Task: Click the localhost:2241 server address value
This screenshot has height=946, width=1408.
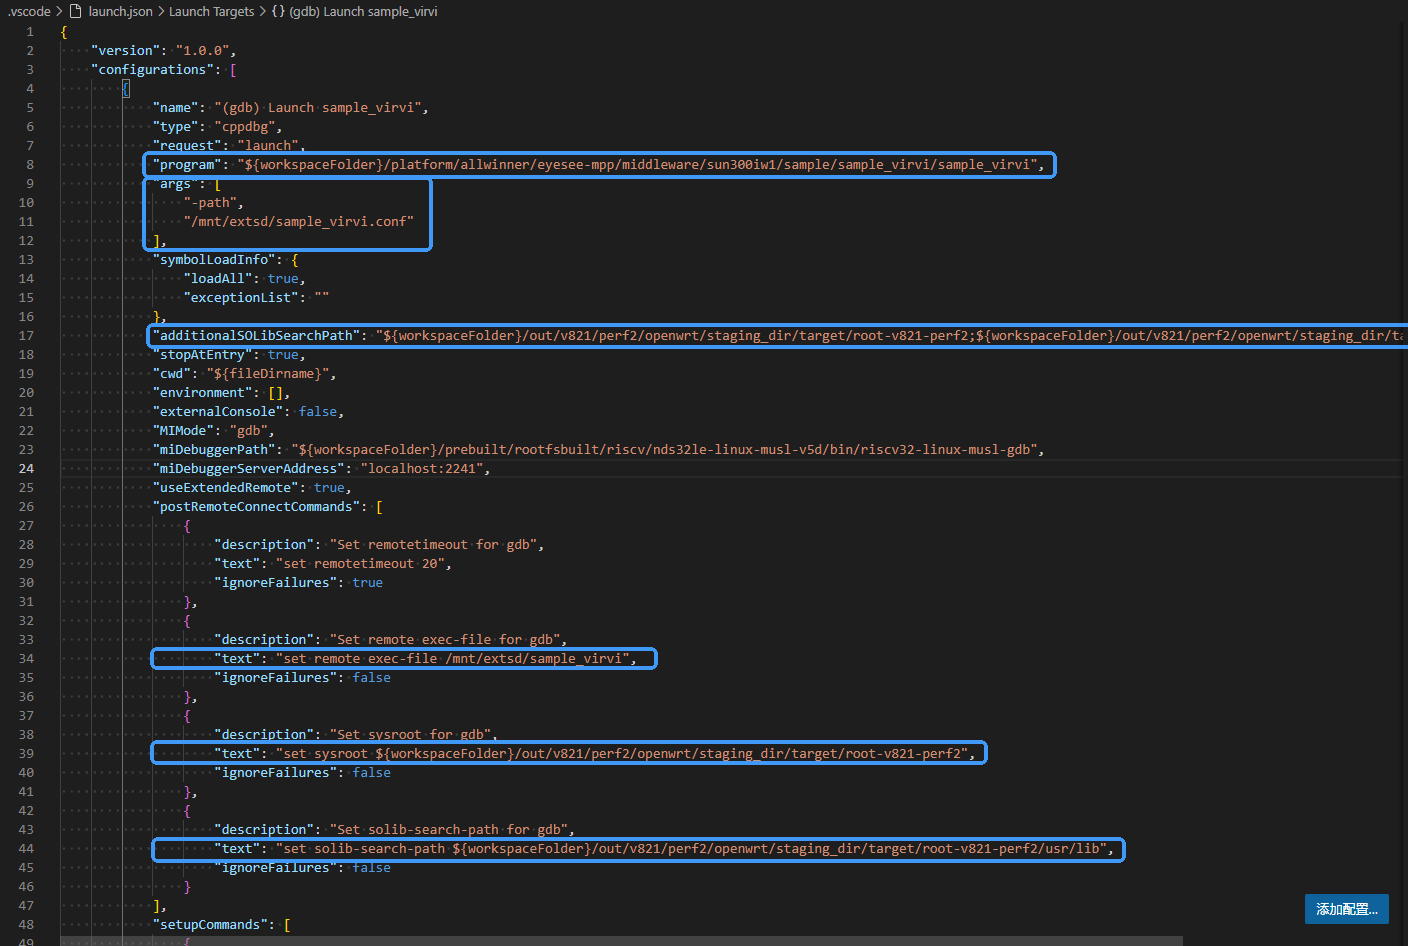Action: click(422, 468)
